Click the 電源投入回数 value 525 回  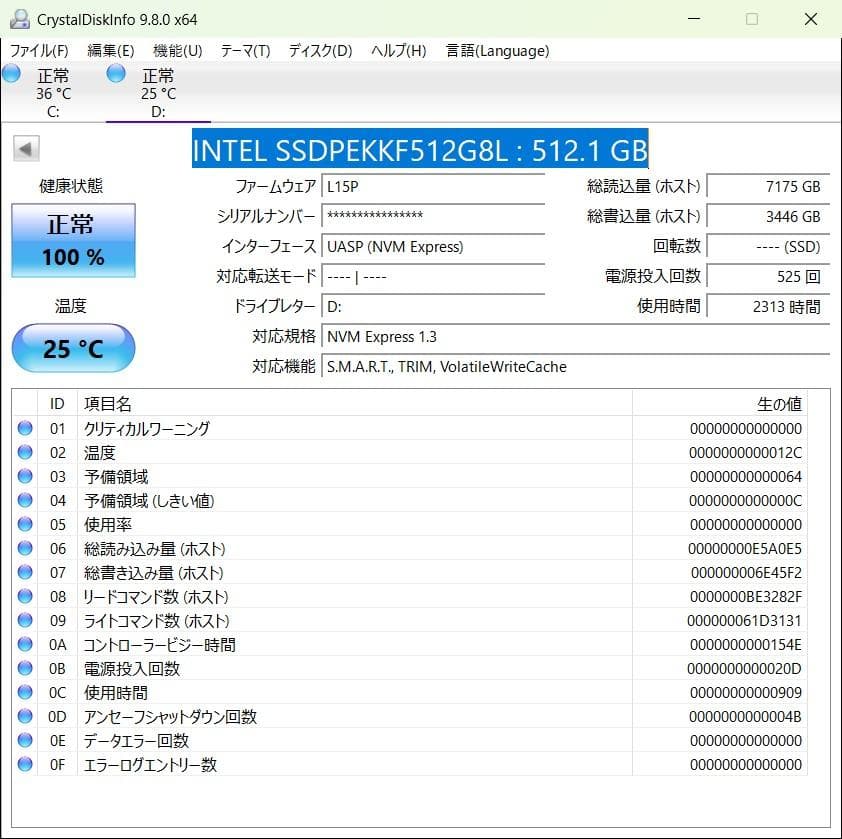click(768, 277)
